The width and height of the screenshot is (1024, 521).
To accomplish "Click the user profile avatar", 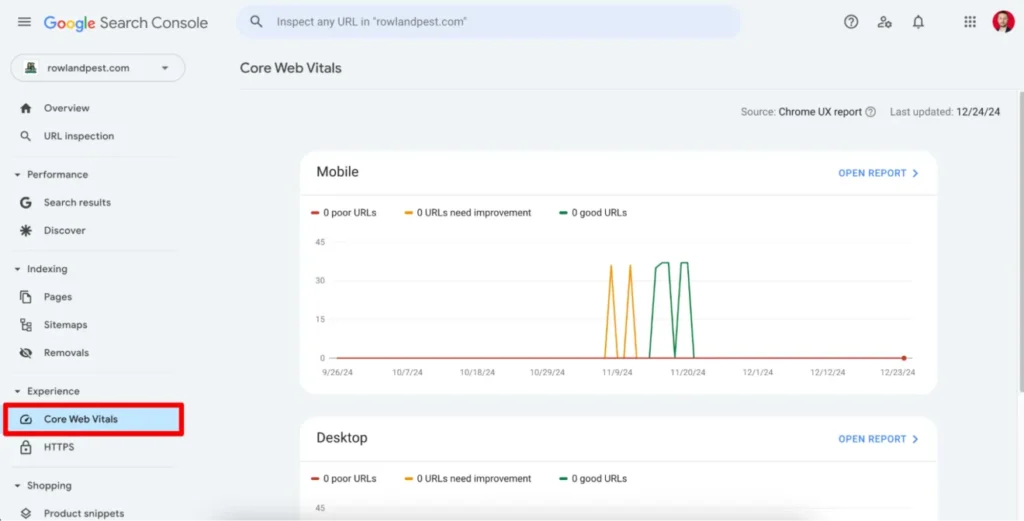I will tap(1002, 22).
